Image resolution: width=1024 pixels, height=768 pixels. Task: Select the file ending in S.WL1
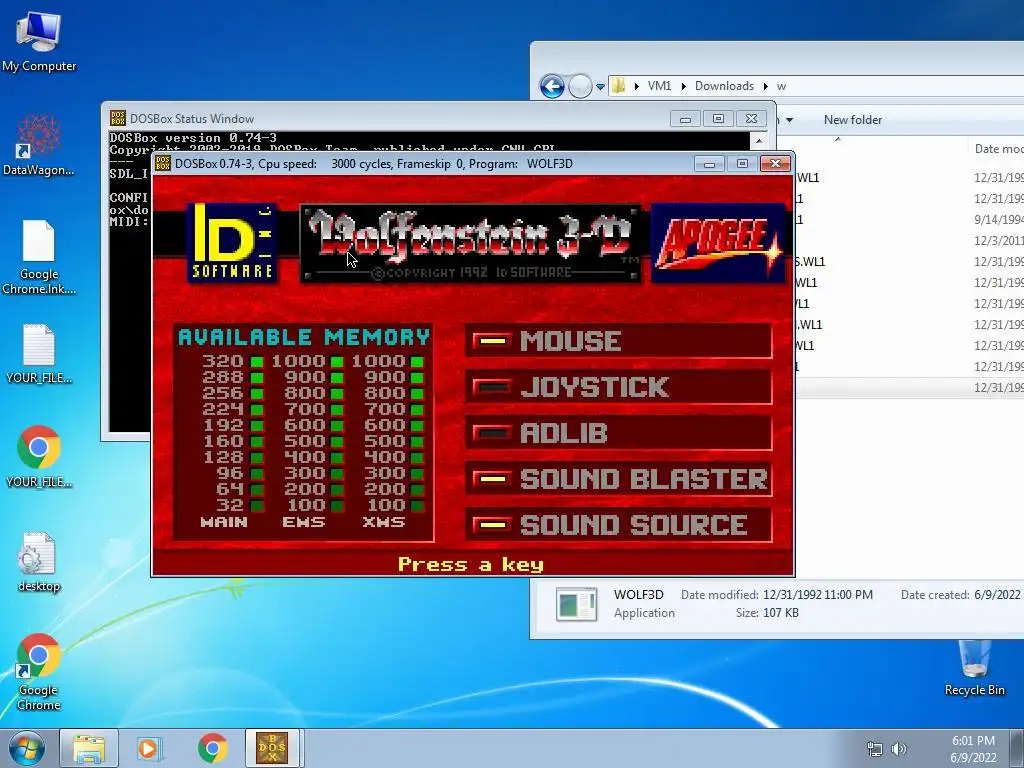coord(909,261)
